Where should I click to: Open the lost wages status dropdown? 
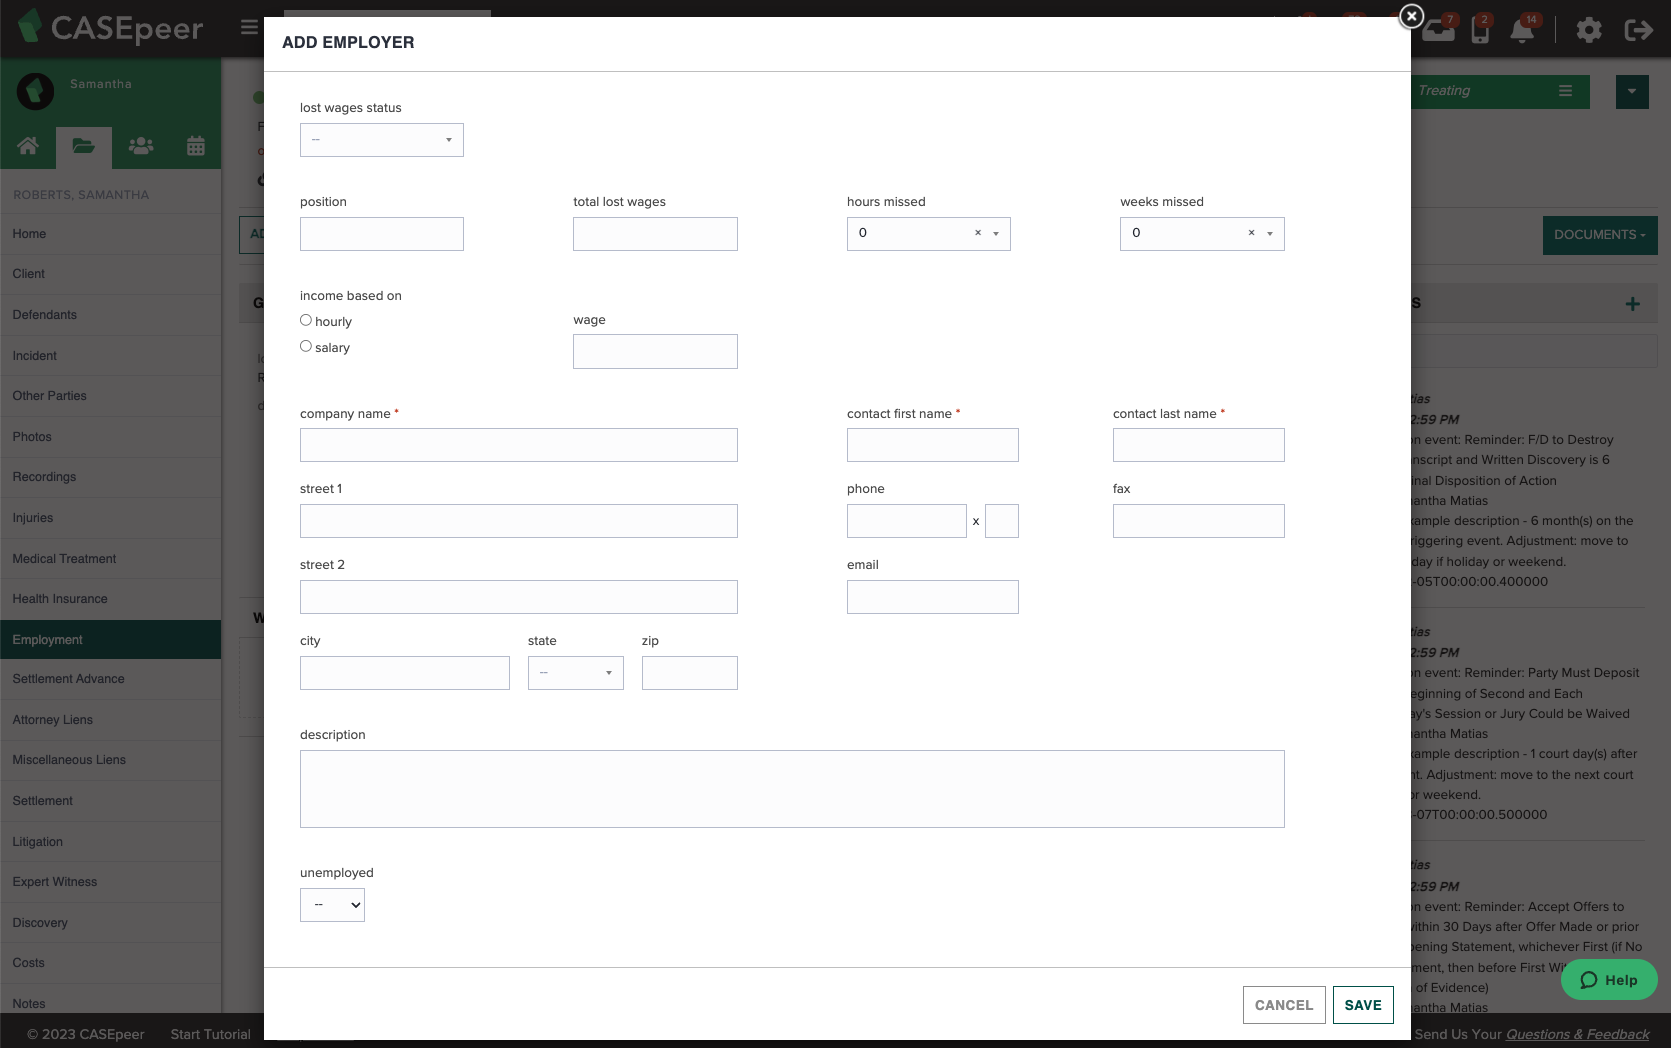pos(381,140)
